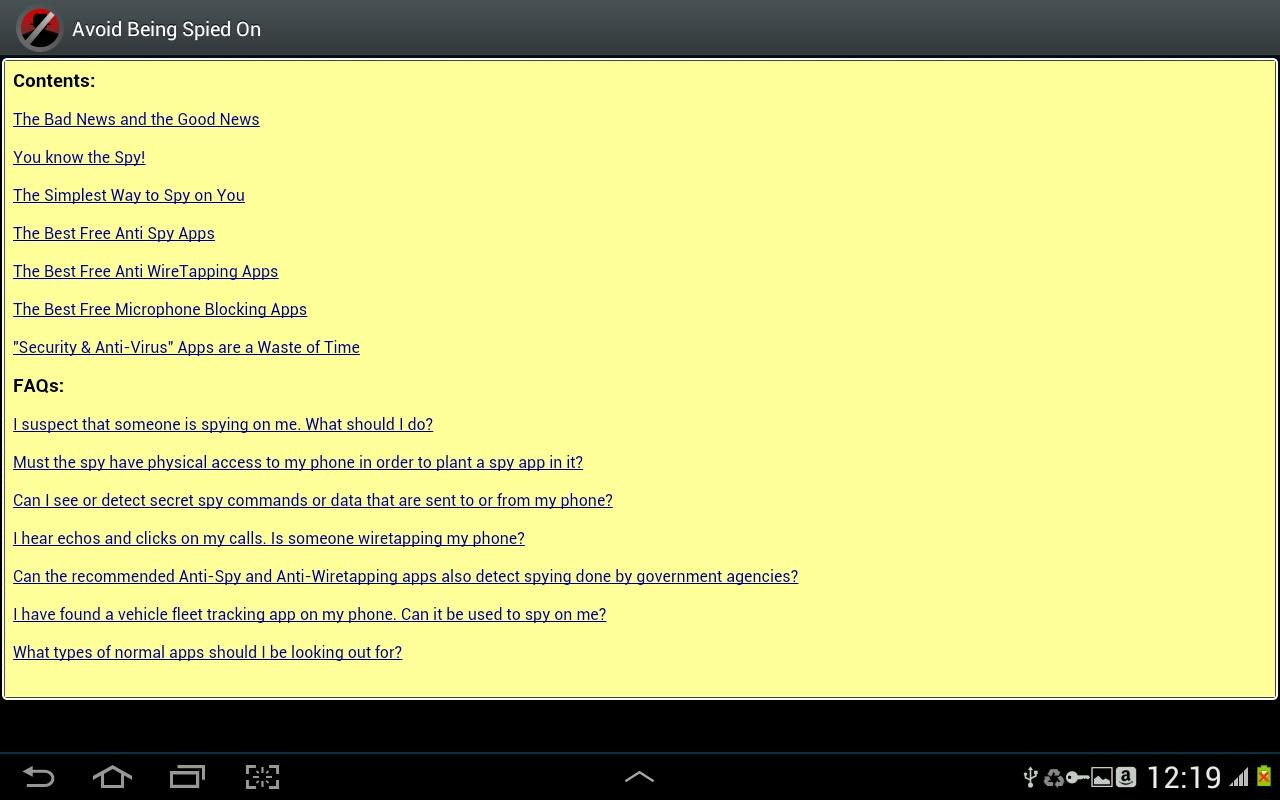Open The Best Free Anti Spy Apps

[114, 233]
